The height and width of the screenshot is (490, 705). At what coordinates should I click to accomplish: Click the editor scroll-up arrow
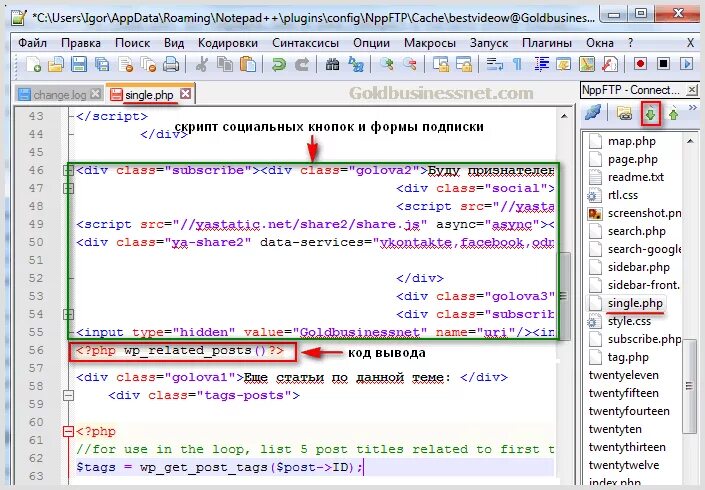click(564, 116)
